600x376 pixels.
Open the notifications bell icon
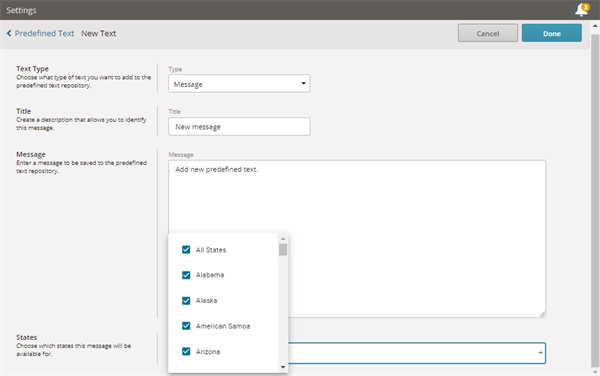pos(582,10)
